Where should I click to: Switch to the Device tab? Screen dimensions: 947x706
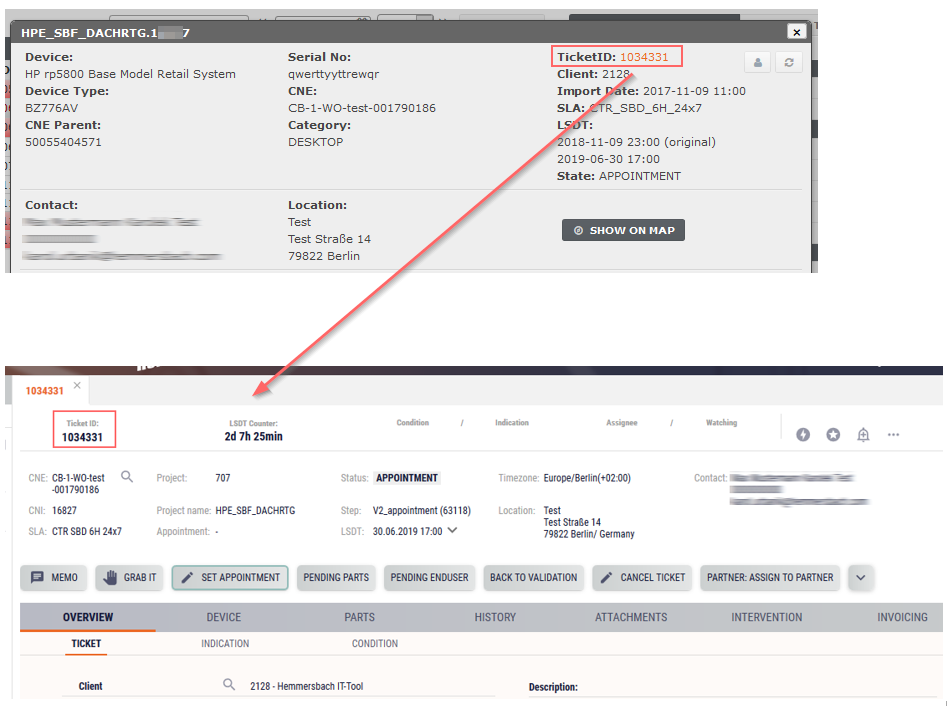pos(223,617)
